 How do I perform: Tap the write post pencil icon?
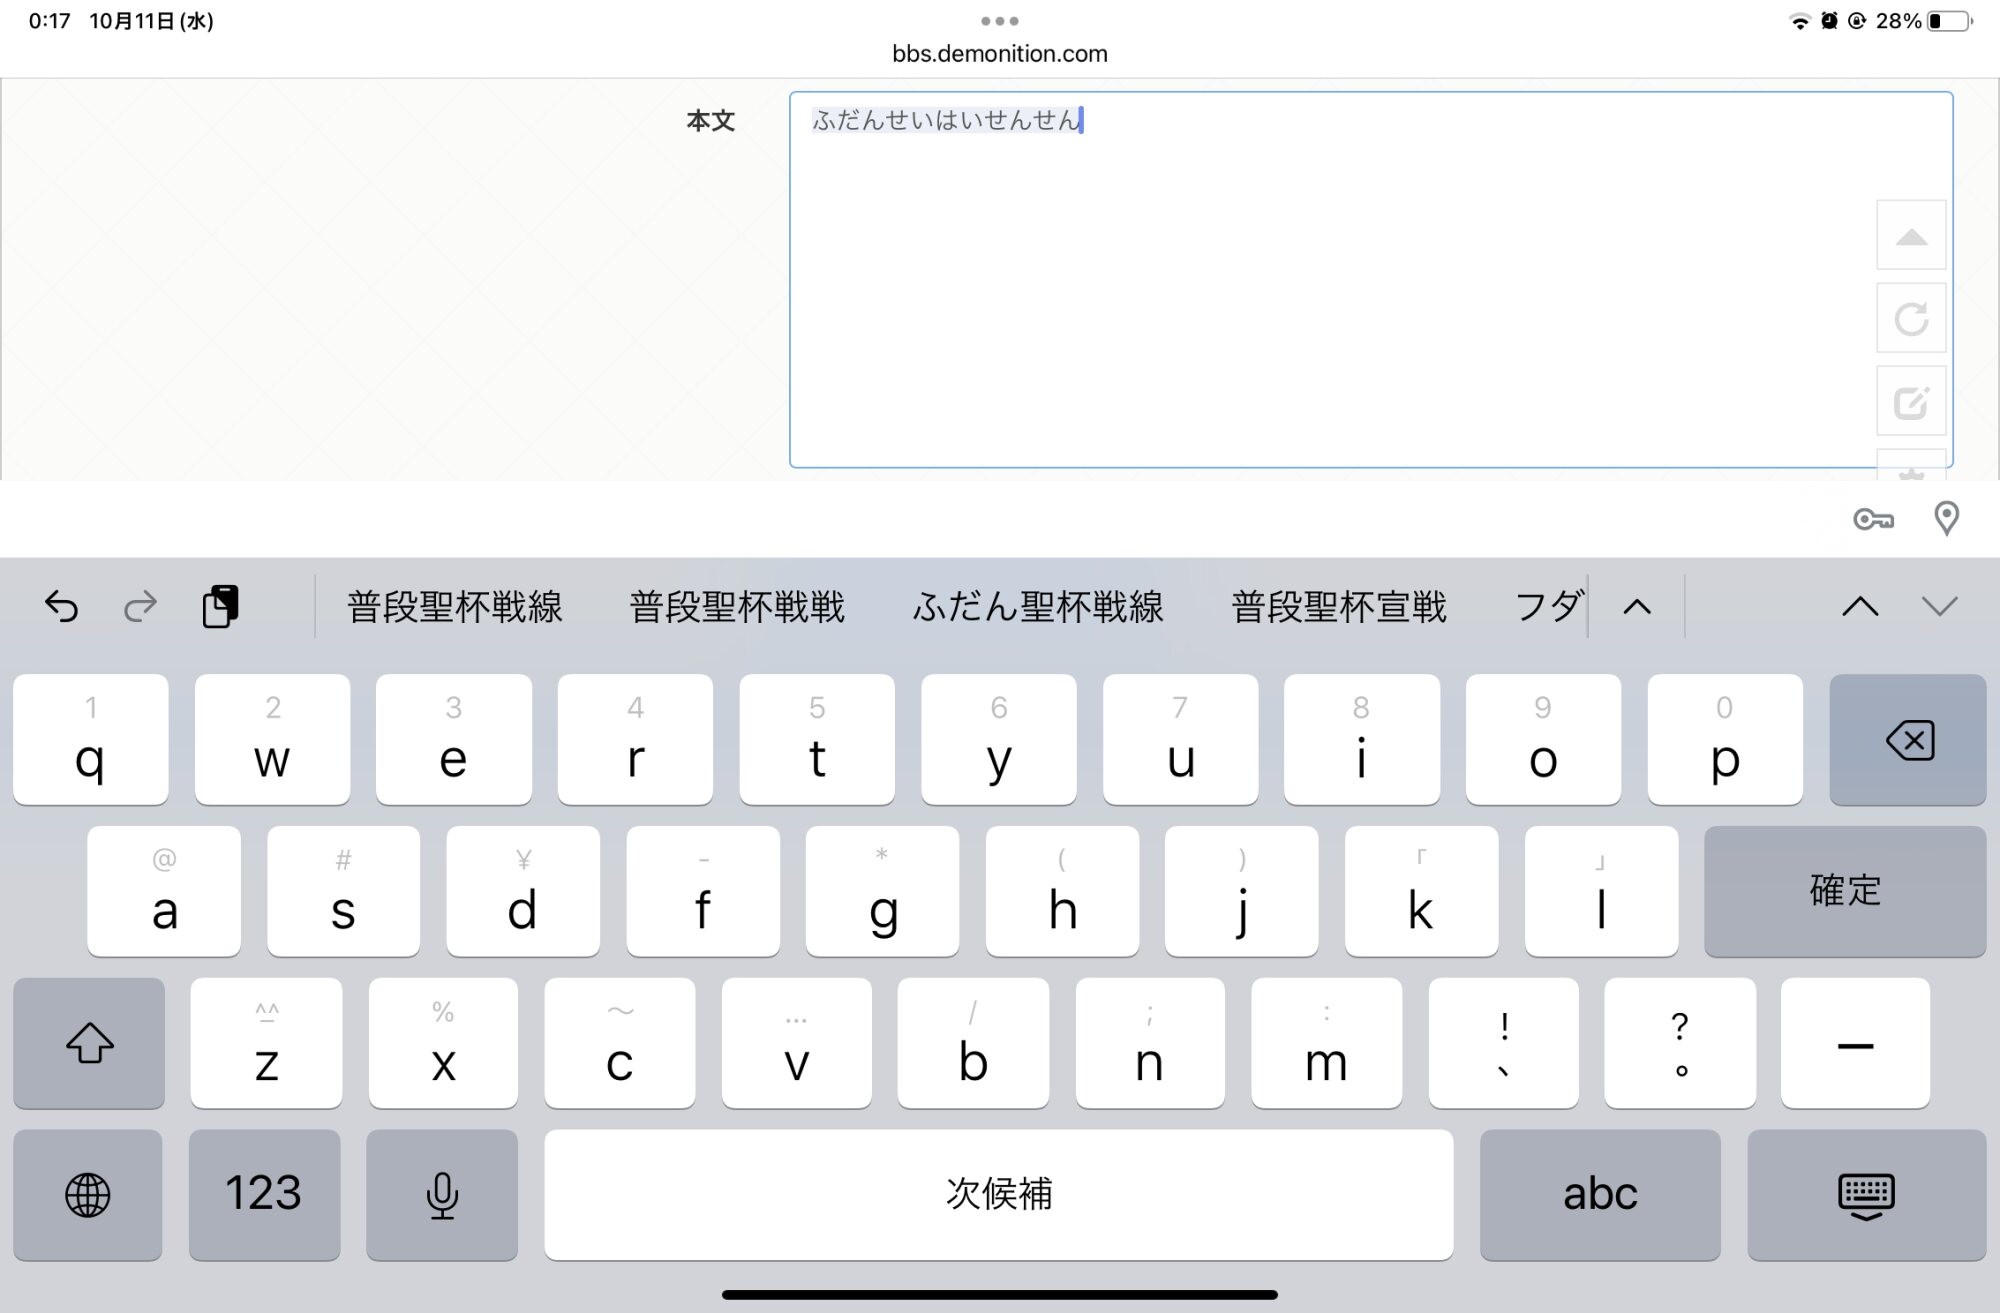point(1911,402)
